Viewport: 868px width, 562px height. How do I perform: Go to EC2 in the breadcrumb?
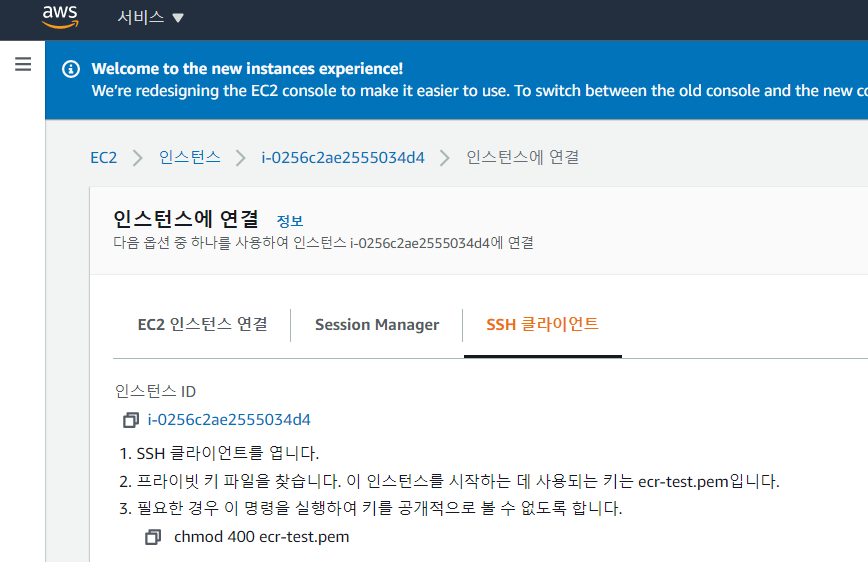(x=103, y=157)
